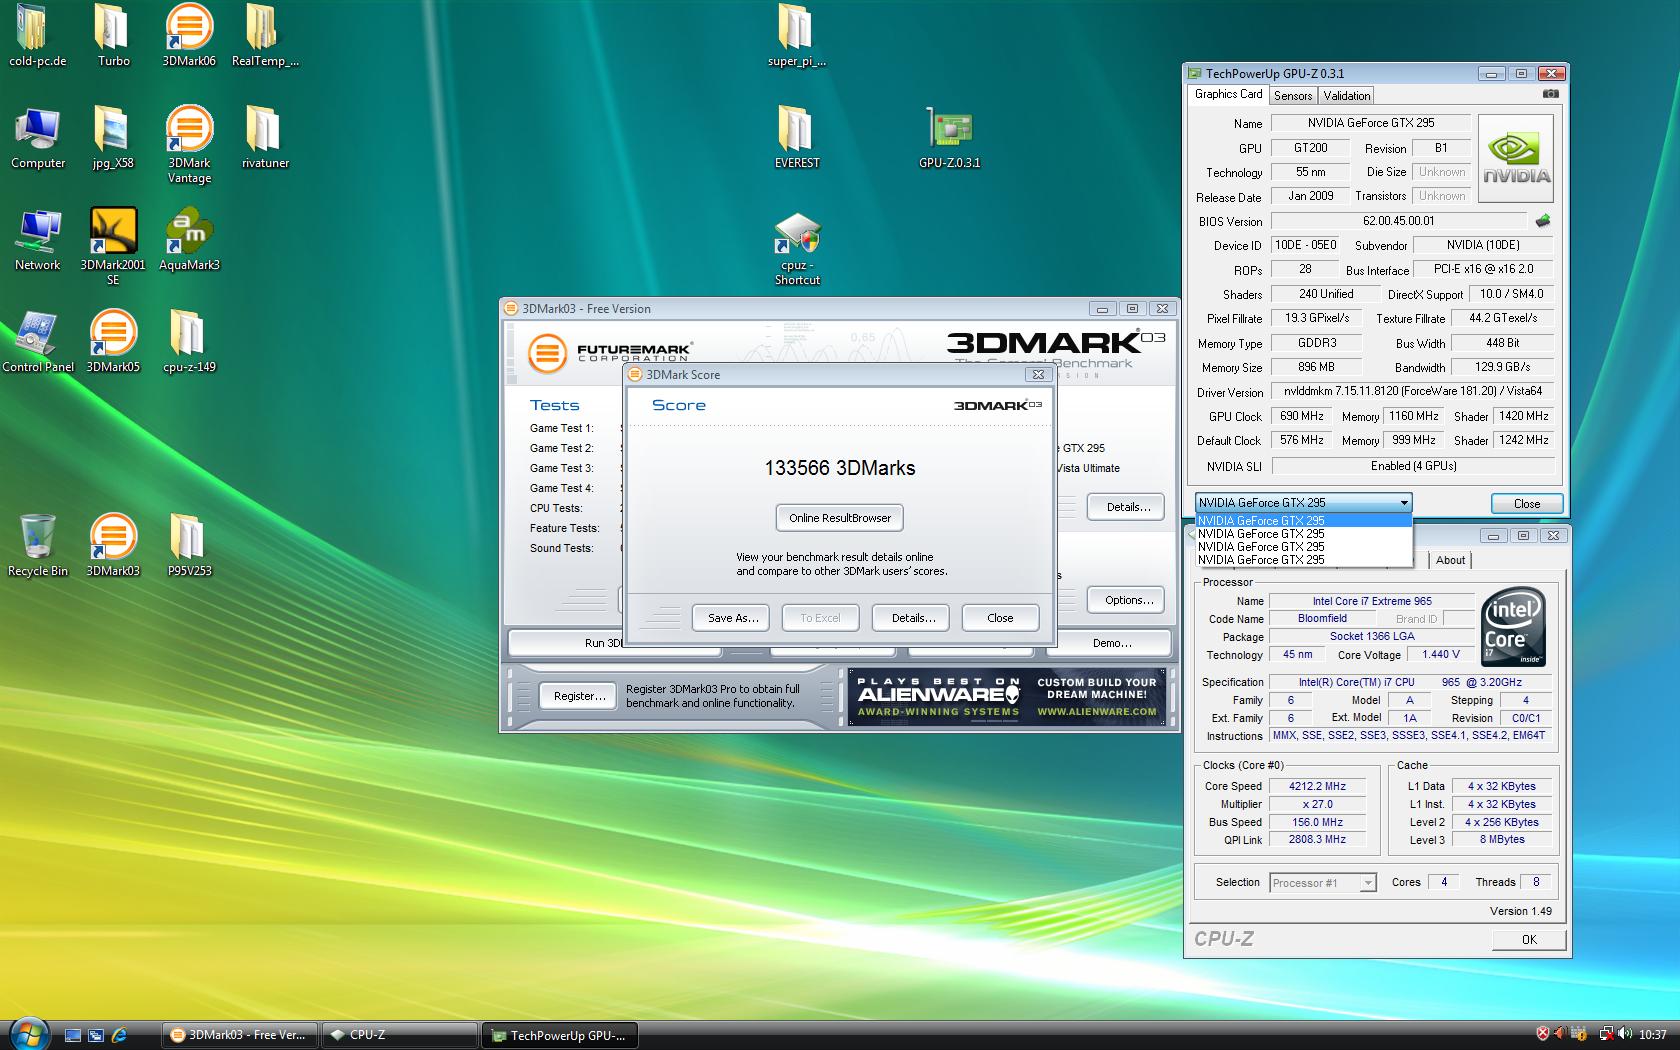Click BIOS Version field 62.00.45.00.01
Image resolution: width=1680 pixels, height=1050 pixels.
pyautogui.click(x=1398, y=221)
